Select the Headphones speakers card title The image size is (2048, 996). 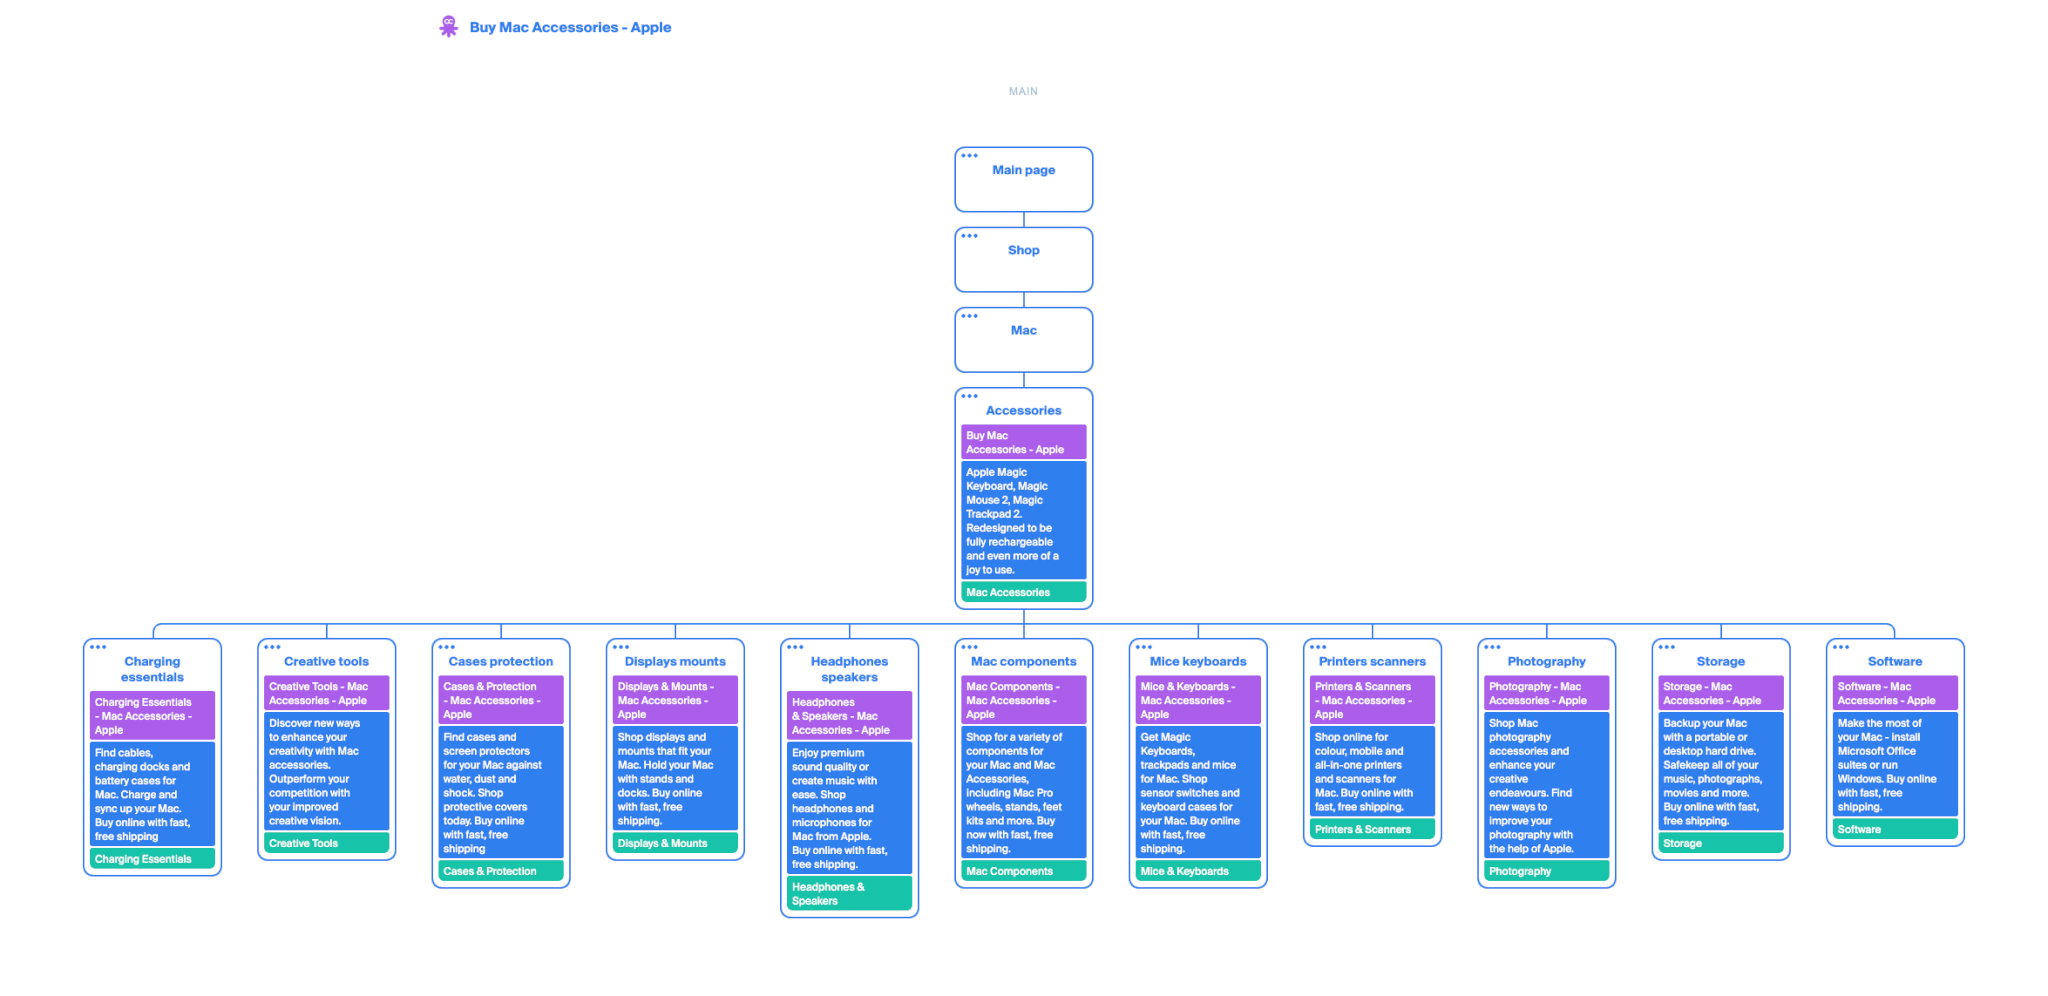(849, 669)
